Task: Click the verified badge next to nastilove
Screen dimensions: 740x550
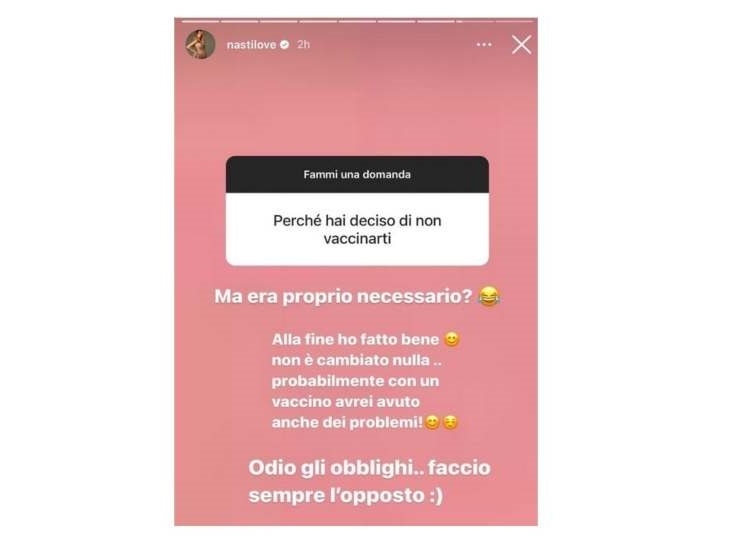Action: pos(285,45)
